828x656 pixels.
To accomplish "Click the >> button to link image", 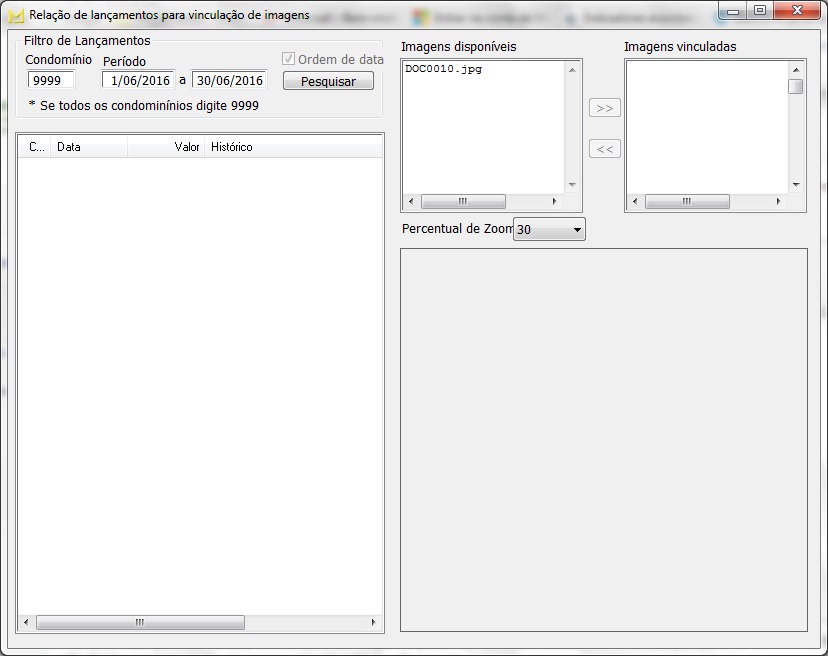I will pos(604,108).
